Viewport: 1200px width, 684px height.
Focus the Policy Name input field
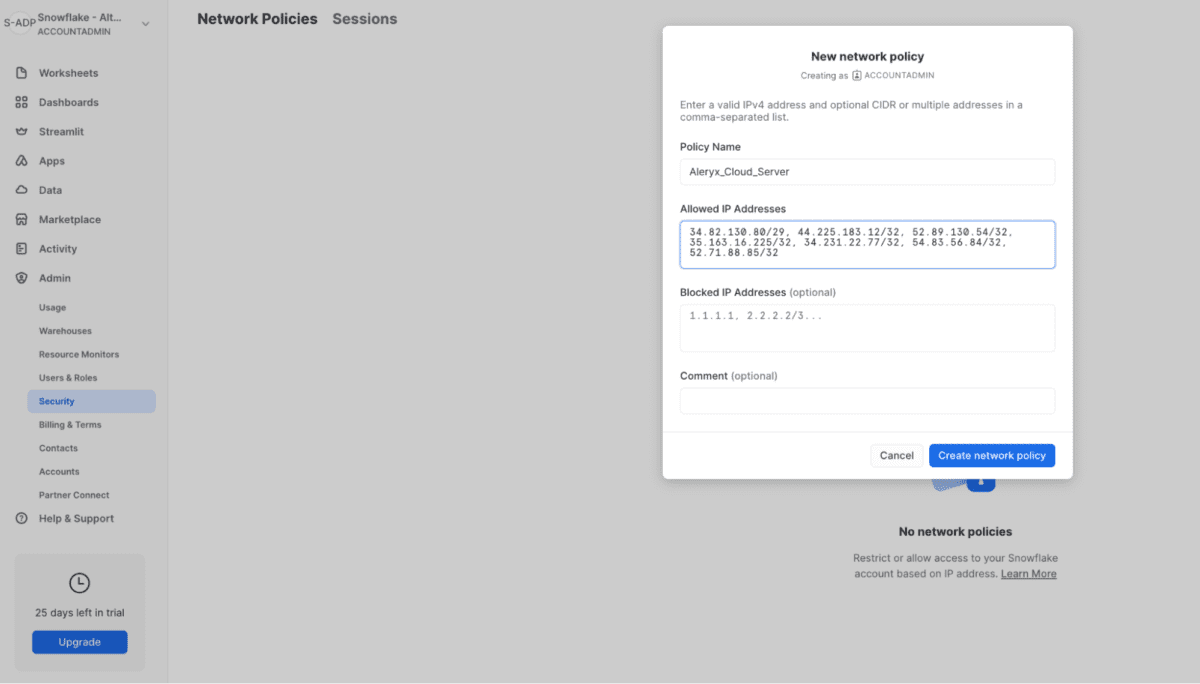pos(866,171)
